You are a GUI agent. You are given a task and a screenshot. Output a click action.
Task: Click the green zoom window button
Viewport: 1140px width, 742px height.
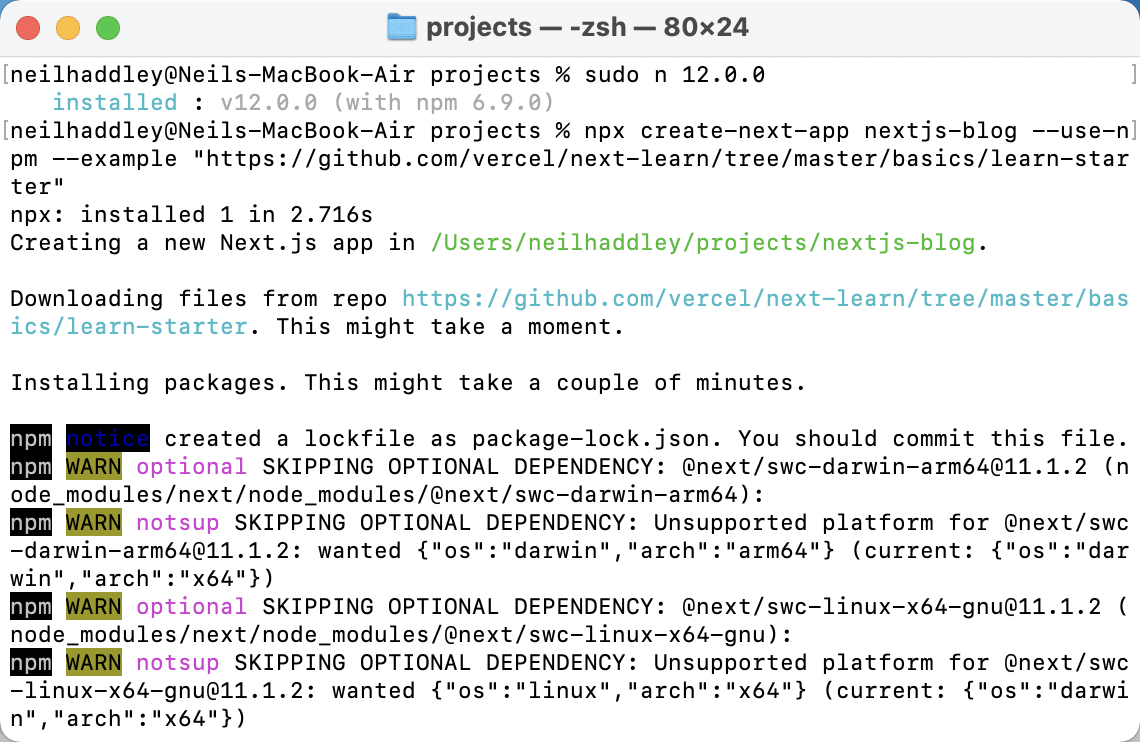point(107,28)
